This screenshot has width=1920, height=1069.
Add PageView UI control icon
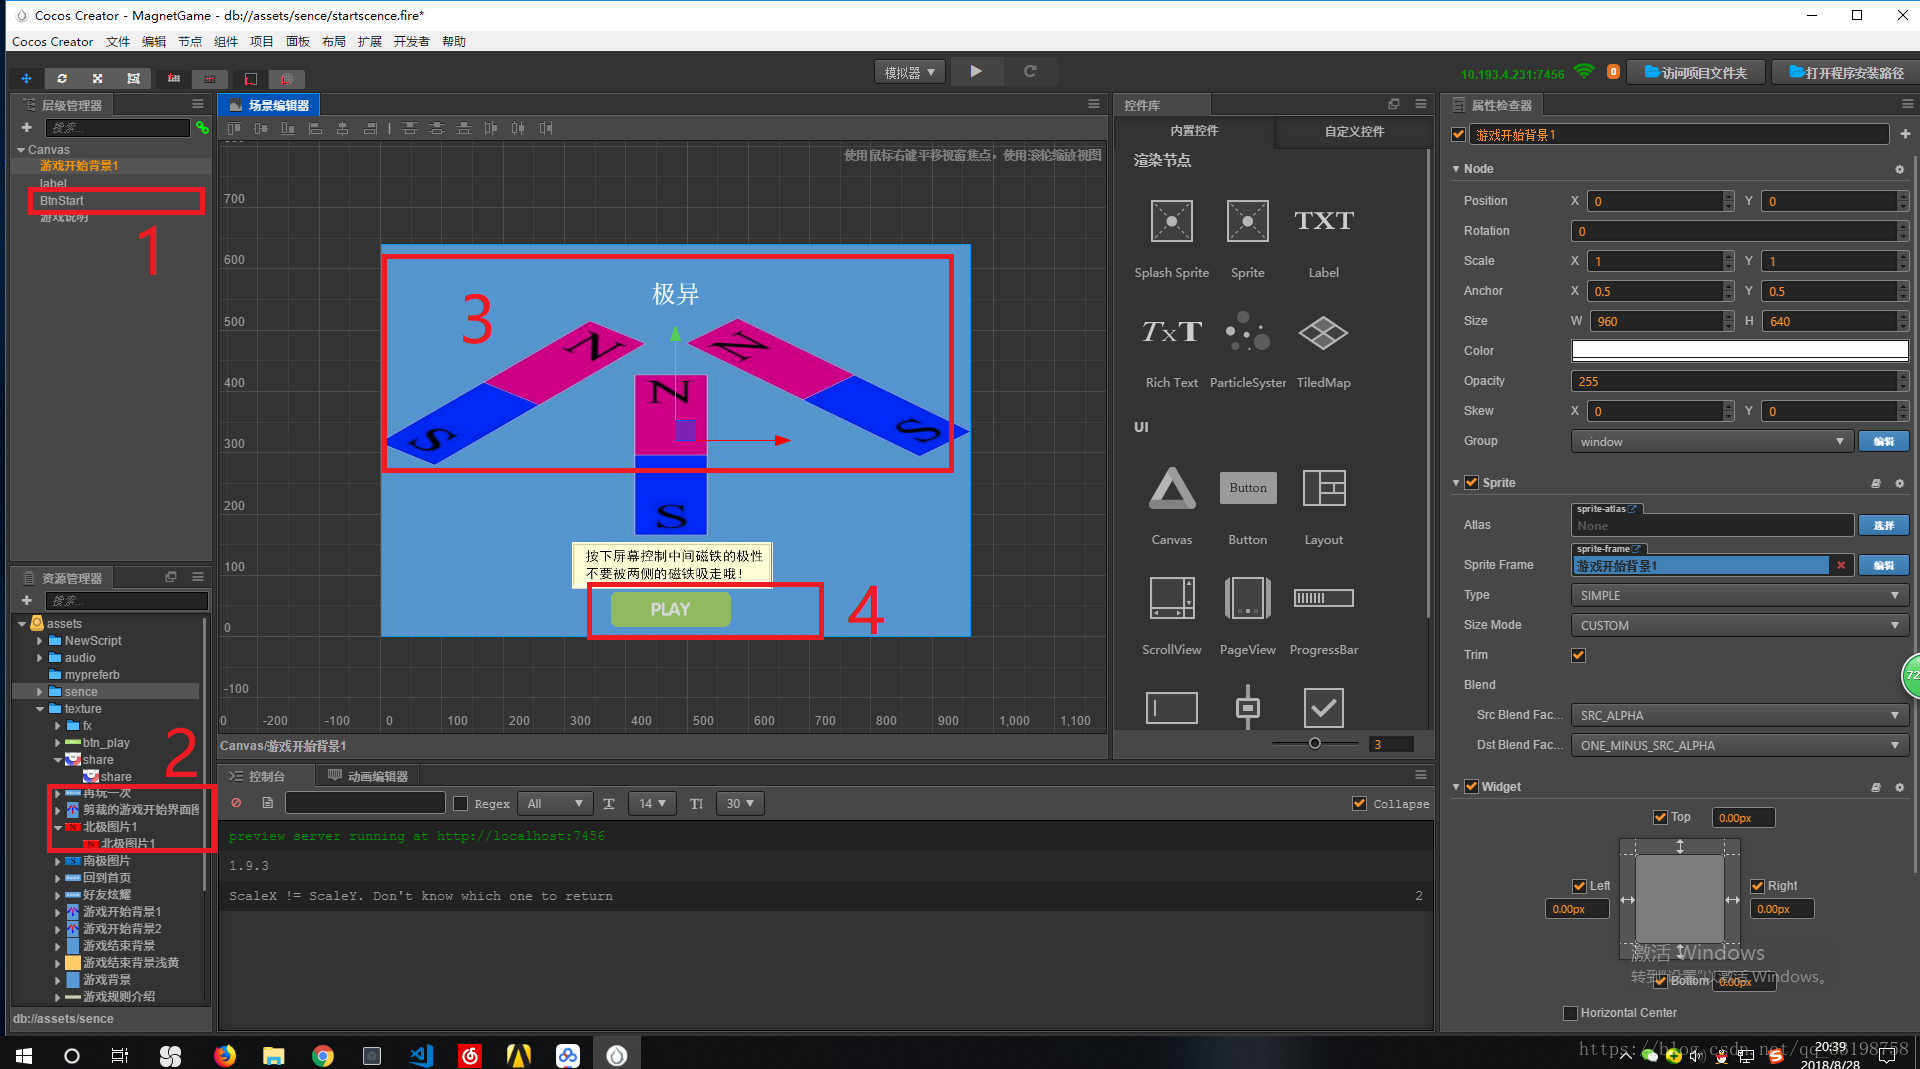coord(1247,598)
